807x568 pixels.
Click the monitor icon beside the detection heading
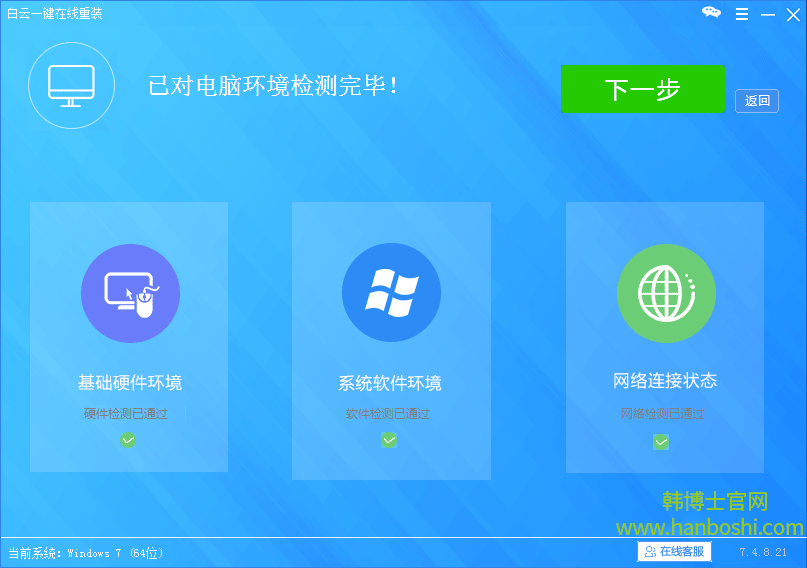(x=71, y=85)
